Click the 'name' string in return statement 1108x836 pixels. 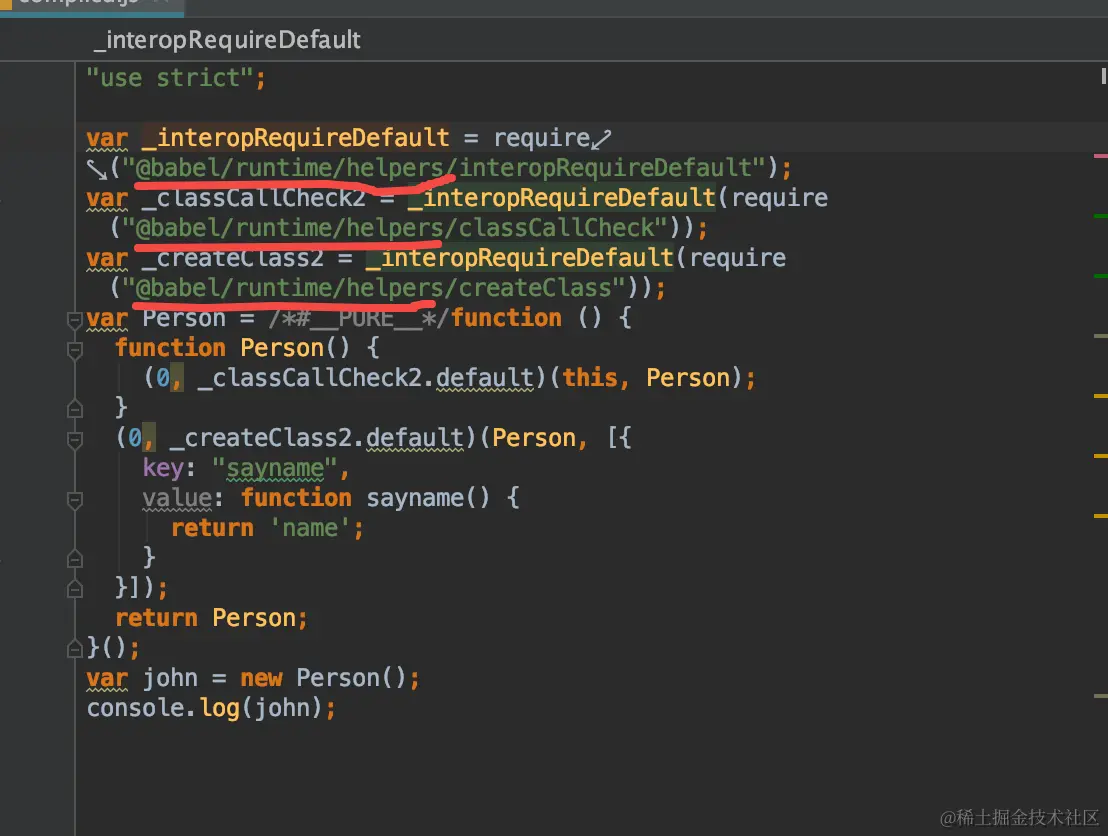pyautogui.click(x=310, y=528)
